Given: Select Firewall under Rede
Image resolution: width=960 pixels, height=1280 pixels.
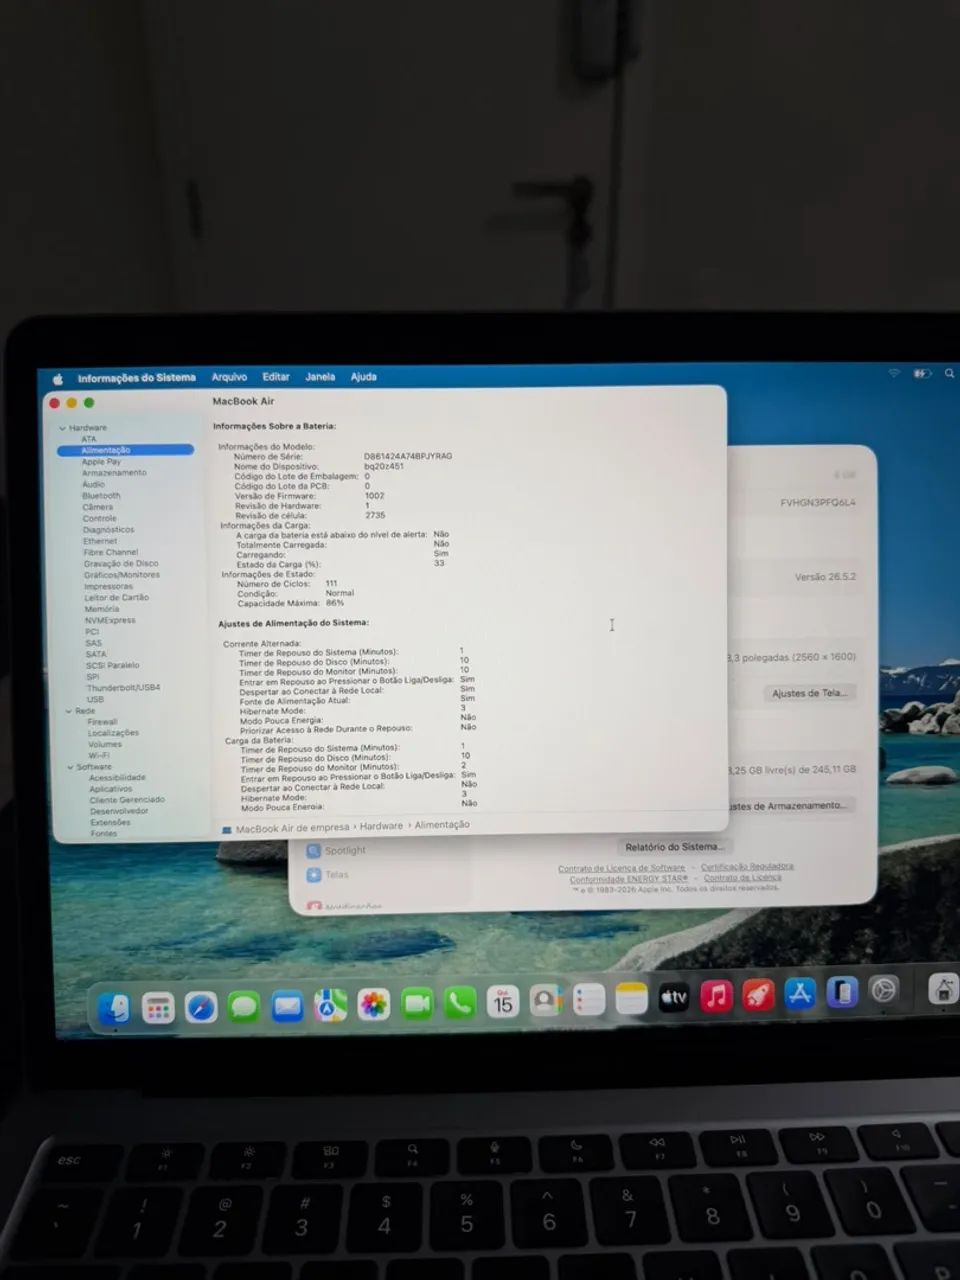Looking at the screenshot, I should 102,722.
